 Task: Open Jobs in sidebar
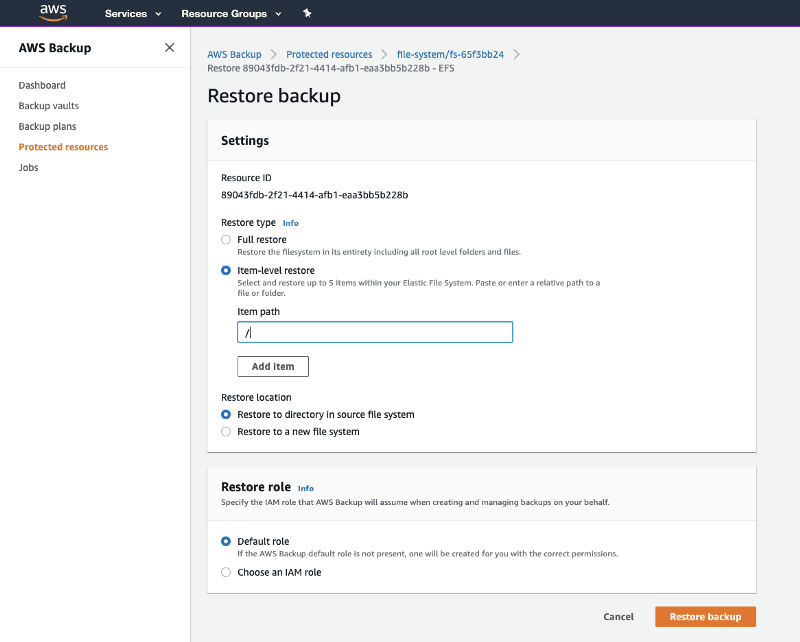[x=29, y=167]
